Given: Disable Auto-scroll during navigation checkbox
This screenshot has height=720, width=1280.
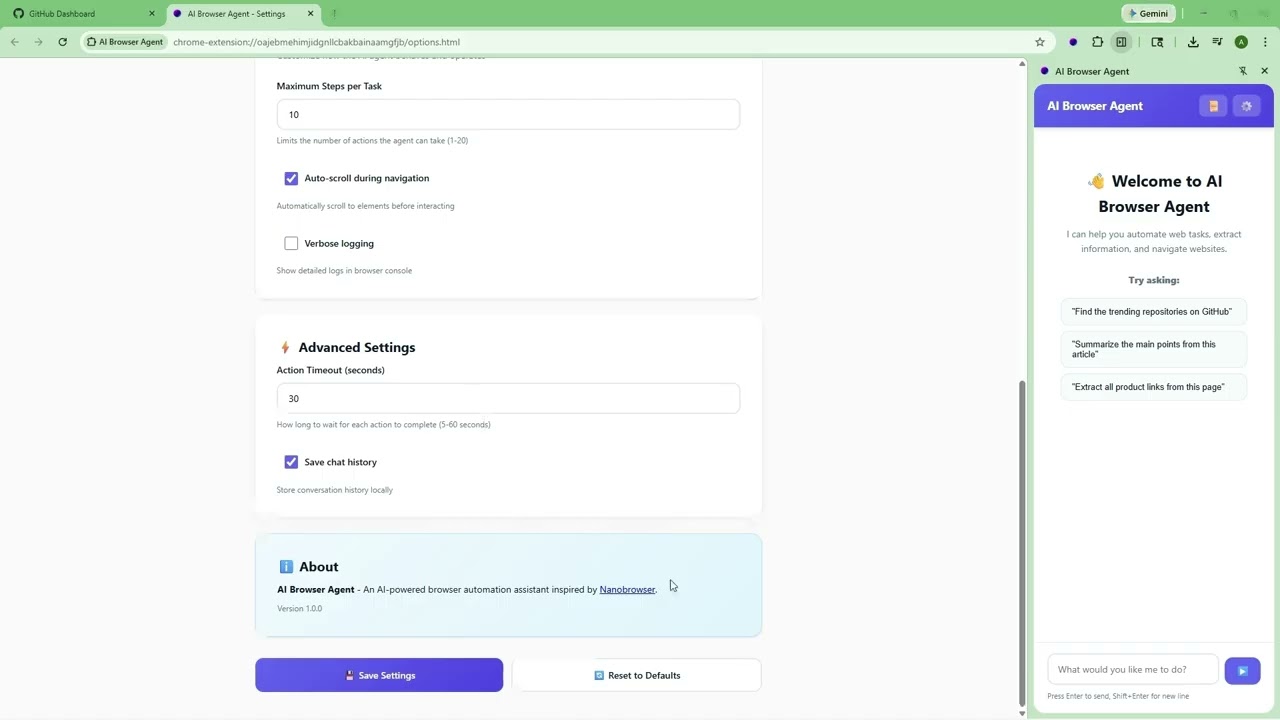Looking at the screenshot, I should pos(291,178).
